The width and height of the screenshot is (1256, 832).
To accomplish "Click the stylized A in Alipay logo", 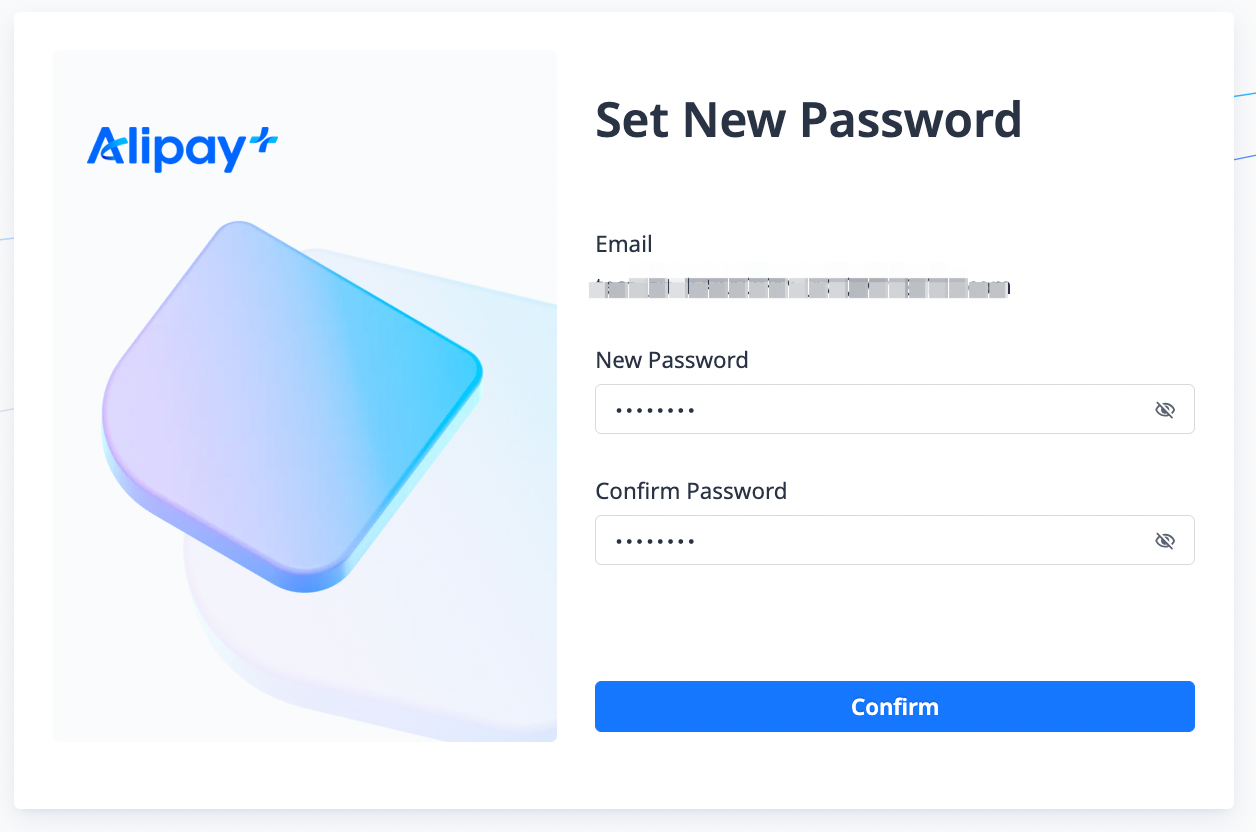I will point(106,148).
